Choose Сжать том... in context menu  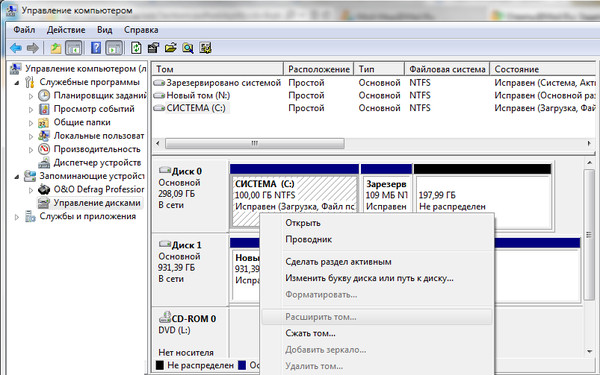tap(310, 333)
